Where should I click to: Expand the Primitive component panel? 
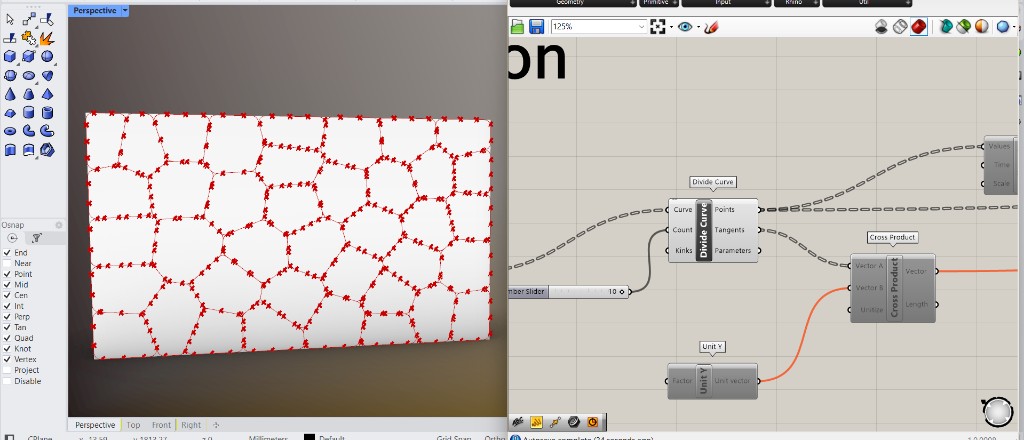[675, 3]
